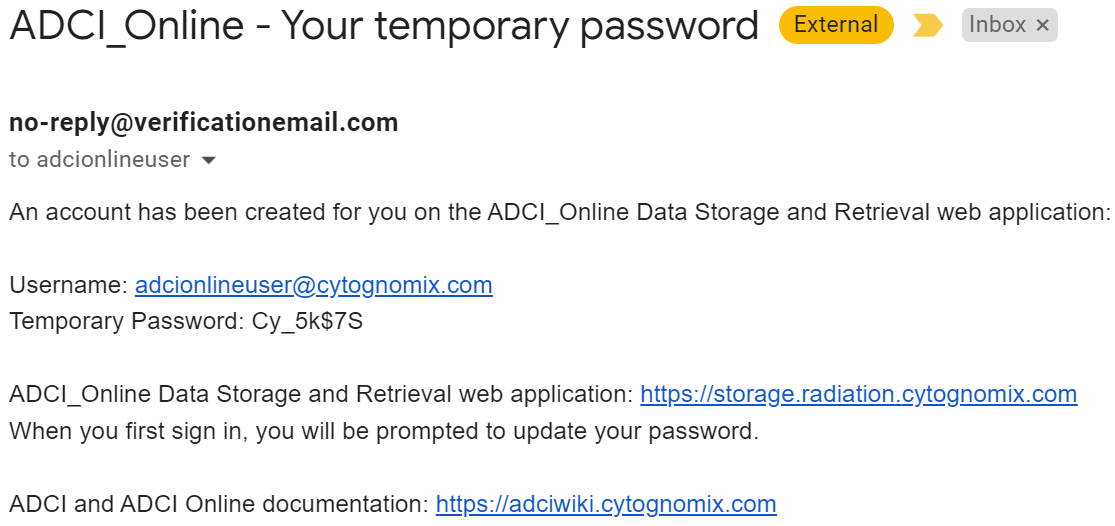The width and height of the screenshot is (1115, 526).
Task: Open the adcionlineuser@cytognomix.com username link
Action: (x=314, y=285)
